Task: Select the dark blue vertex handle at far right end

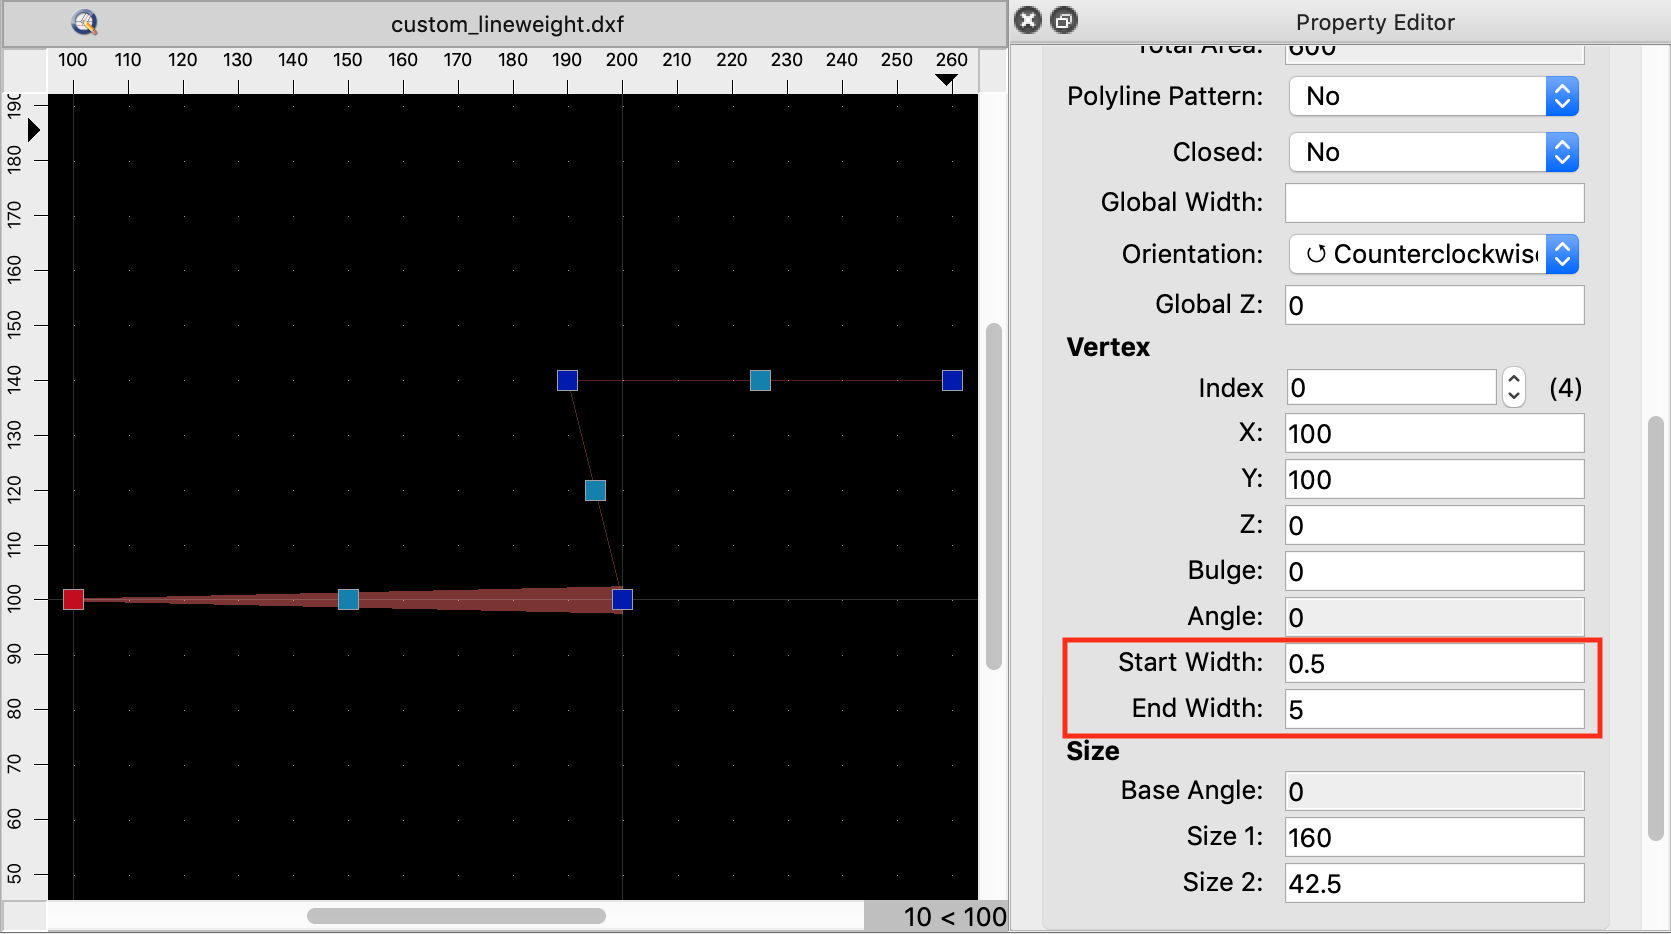Action: coord(952,380)
